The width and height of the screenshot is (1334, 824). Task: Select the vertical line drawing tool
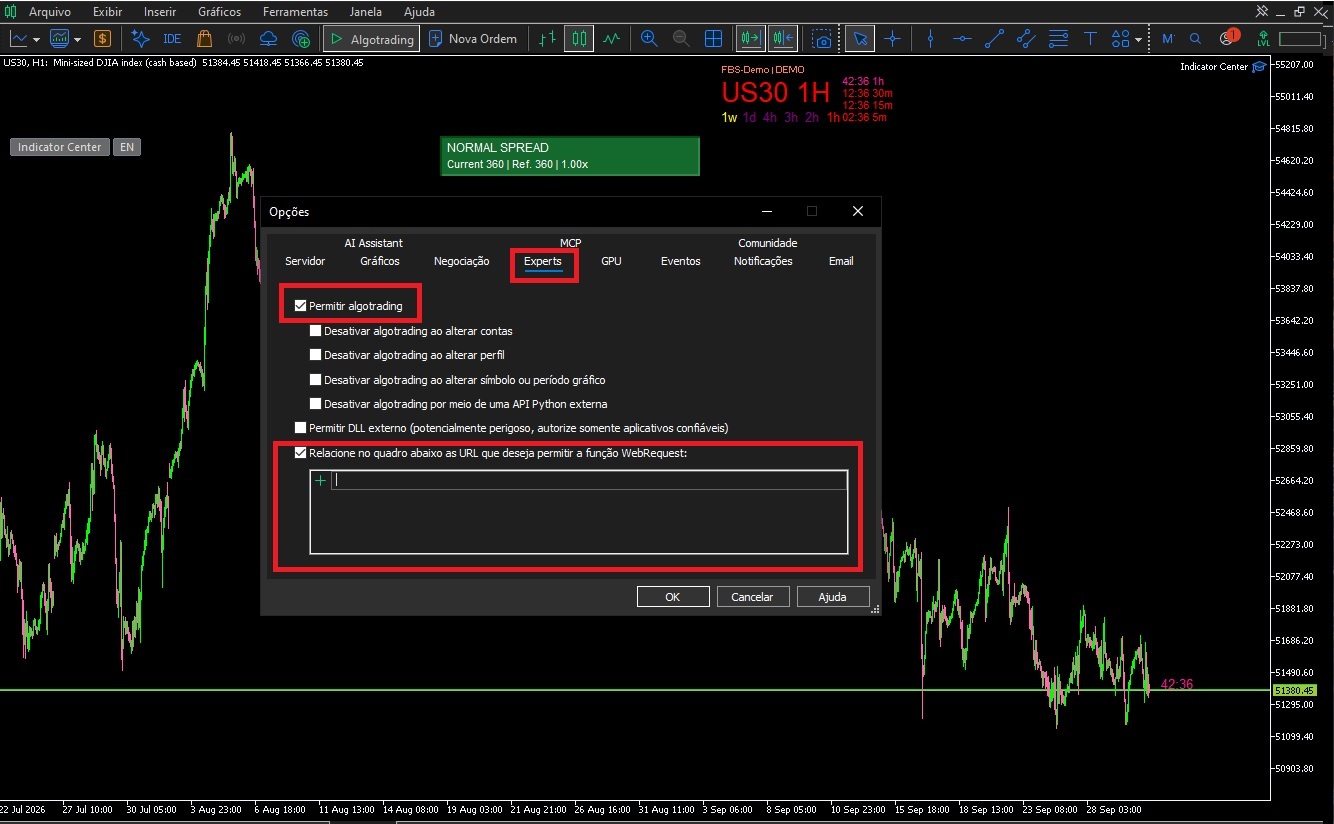[x=930, y=39]
